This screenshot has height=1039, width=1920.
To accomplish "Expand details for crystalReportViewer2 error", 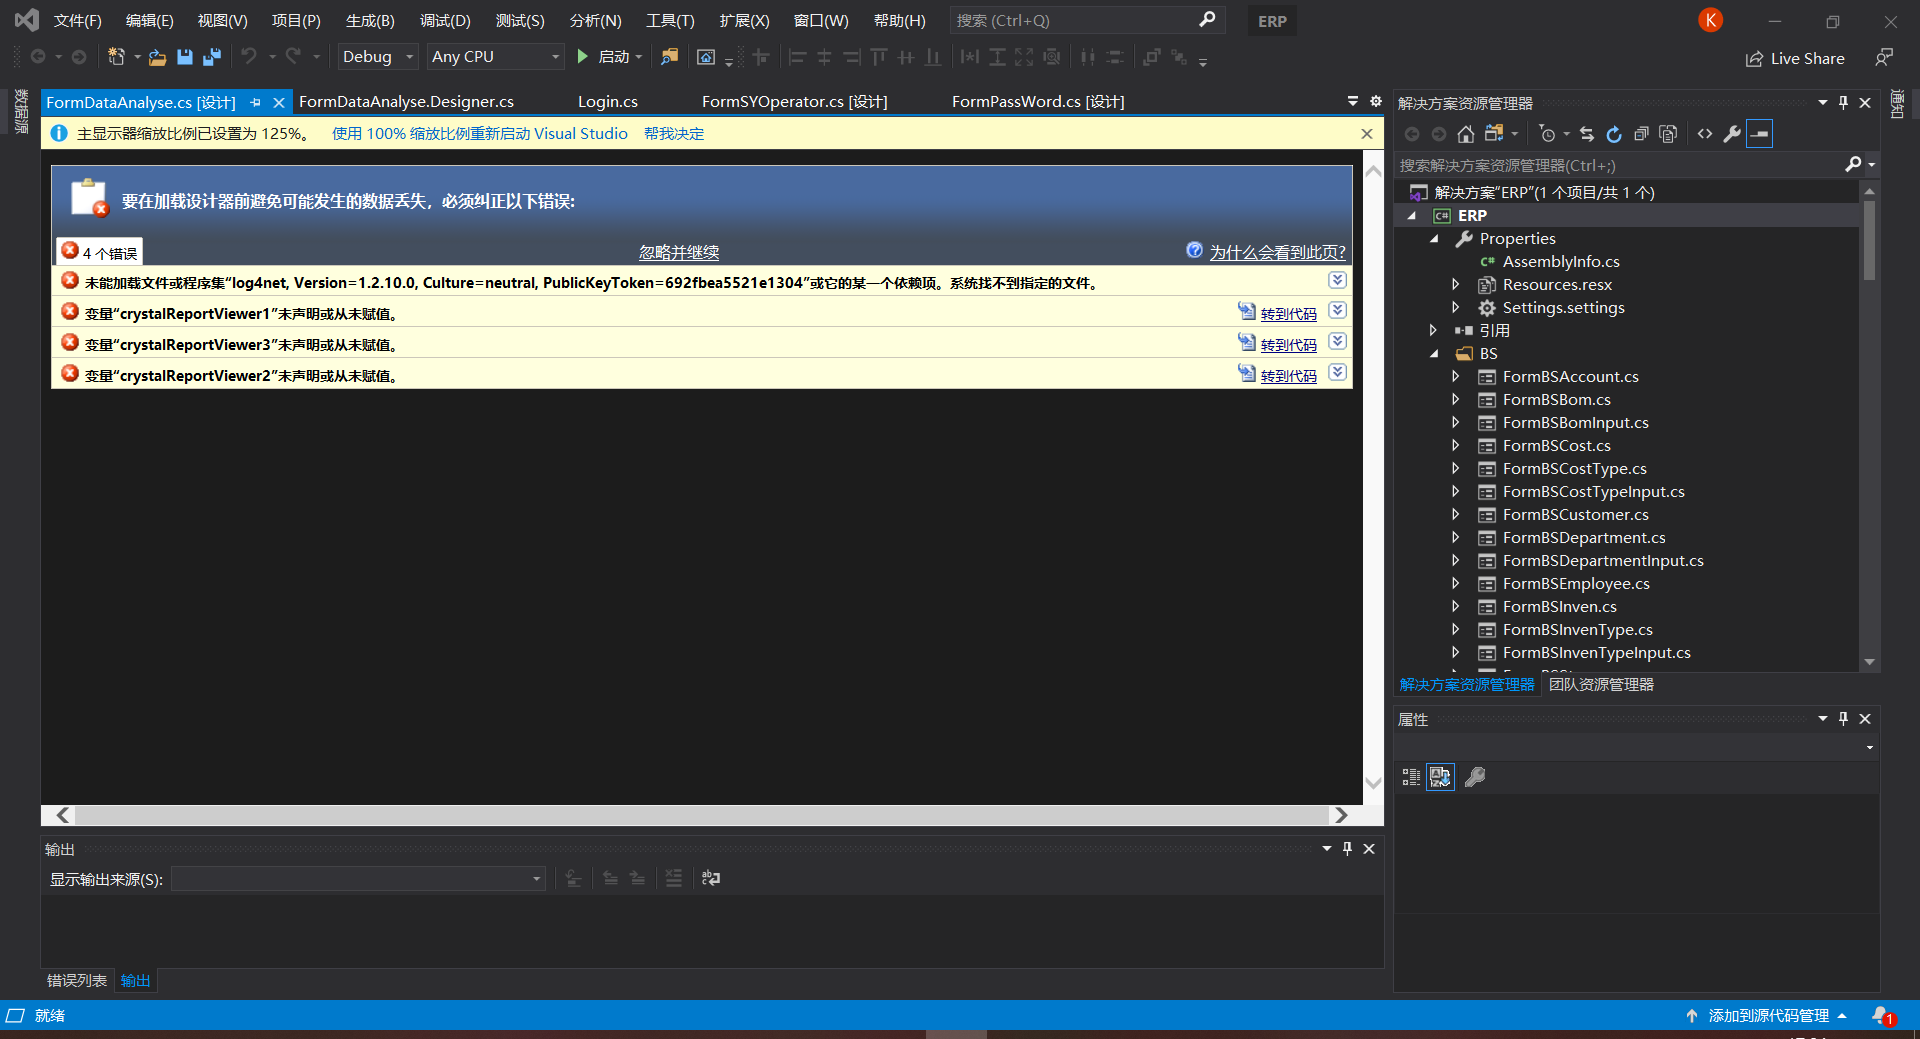I will point(1337,373).
